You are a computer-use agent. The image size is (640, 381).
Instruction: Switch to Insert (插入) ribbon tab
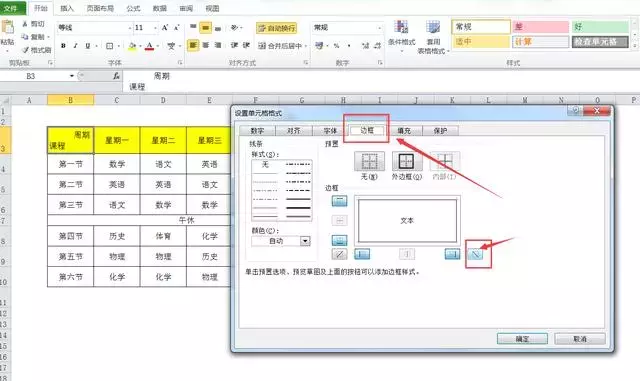pyautogui.click(x=67, y=8)
